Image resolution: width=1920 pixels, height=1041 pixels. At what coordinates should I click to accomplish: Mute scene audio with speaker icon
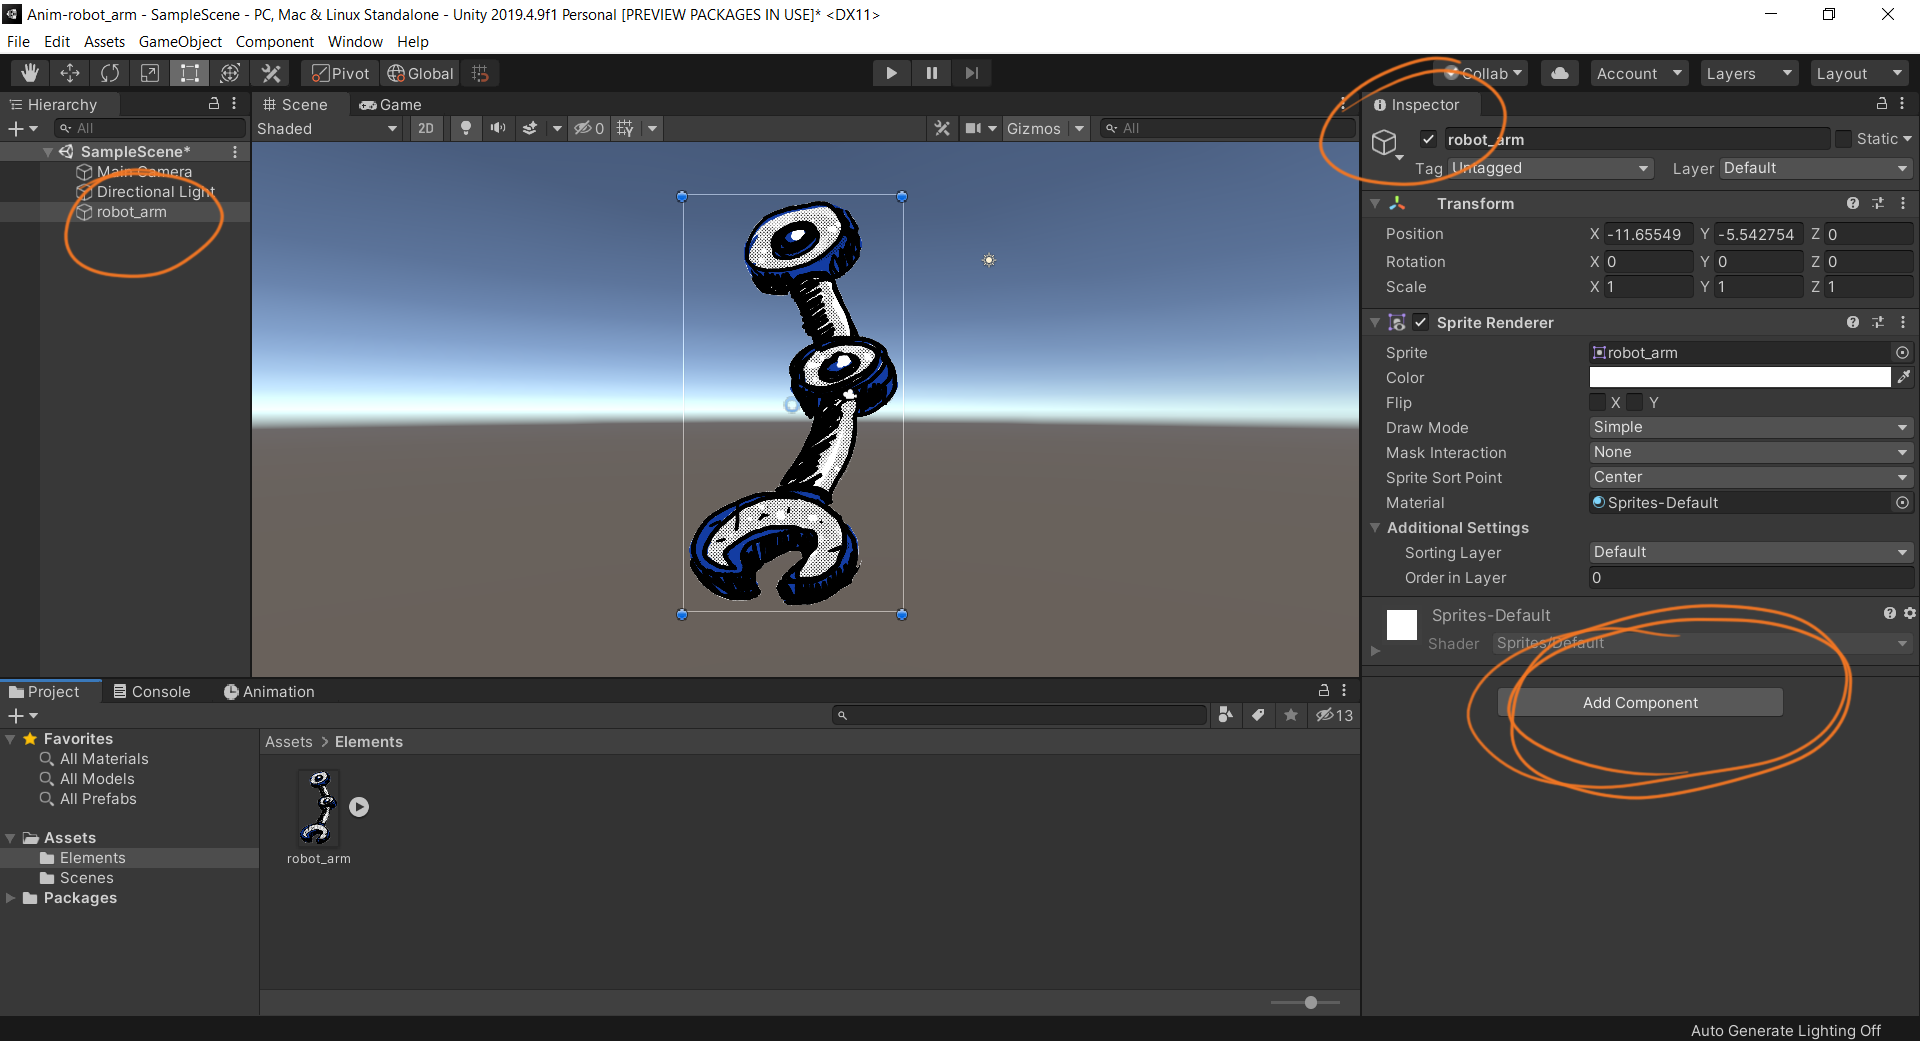pos(497,128)
